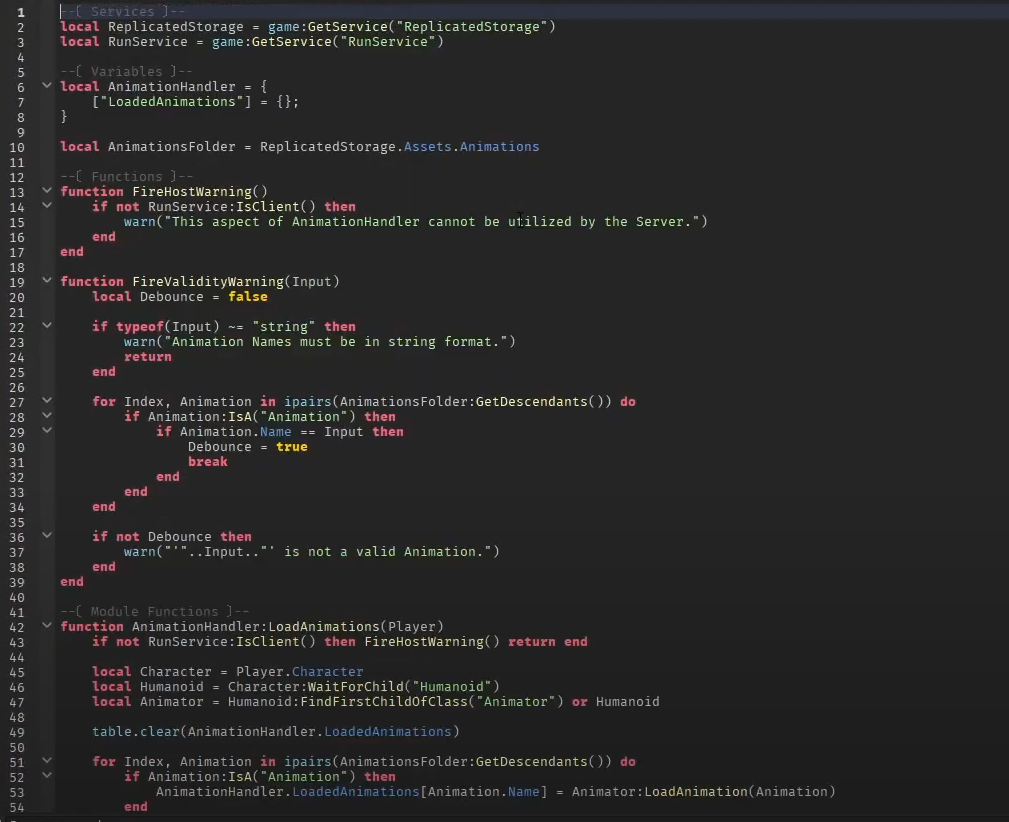Fold the FireValidityWarning function
Screen dimensions: 1009x822
tap(46, 281)
